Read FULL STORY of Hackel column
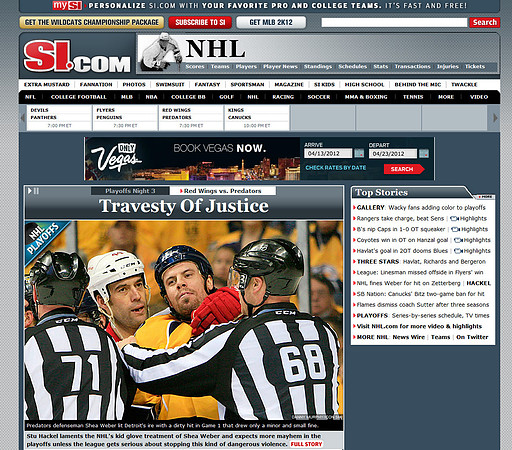The height and width of the screenshot is (450, 512). (306, 444)
